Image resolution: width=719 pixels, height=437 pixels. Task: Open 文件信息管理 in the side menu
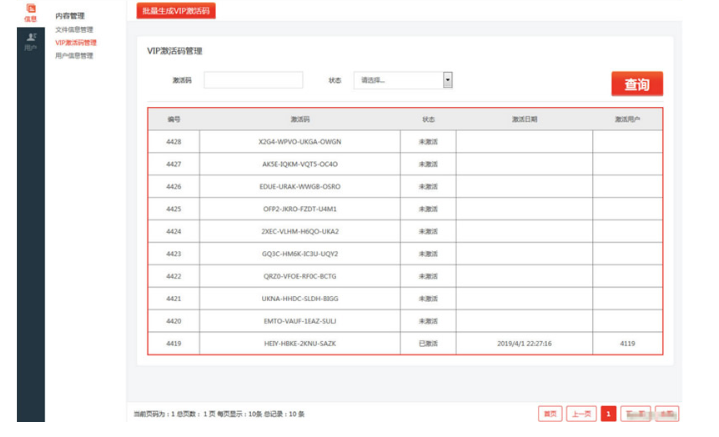[75, 30]
